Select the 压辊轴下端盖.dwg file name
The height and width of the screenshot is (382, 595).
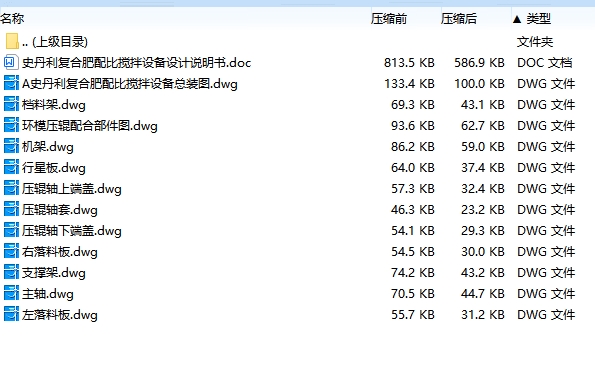click(x=72, y=231)
